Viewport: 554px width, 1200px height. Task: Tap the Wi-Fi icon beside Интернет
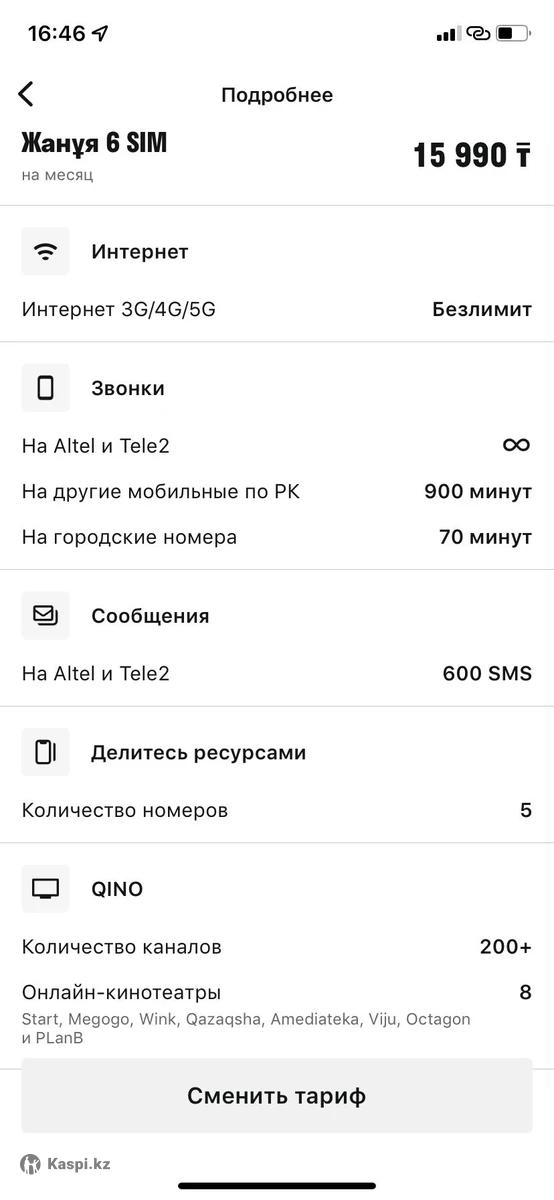click(46, 252)
